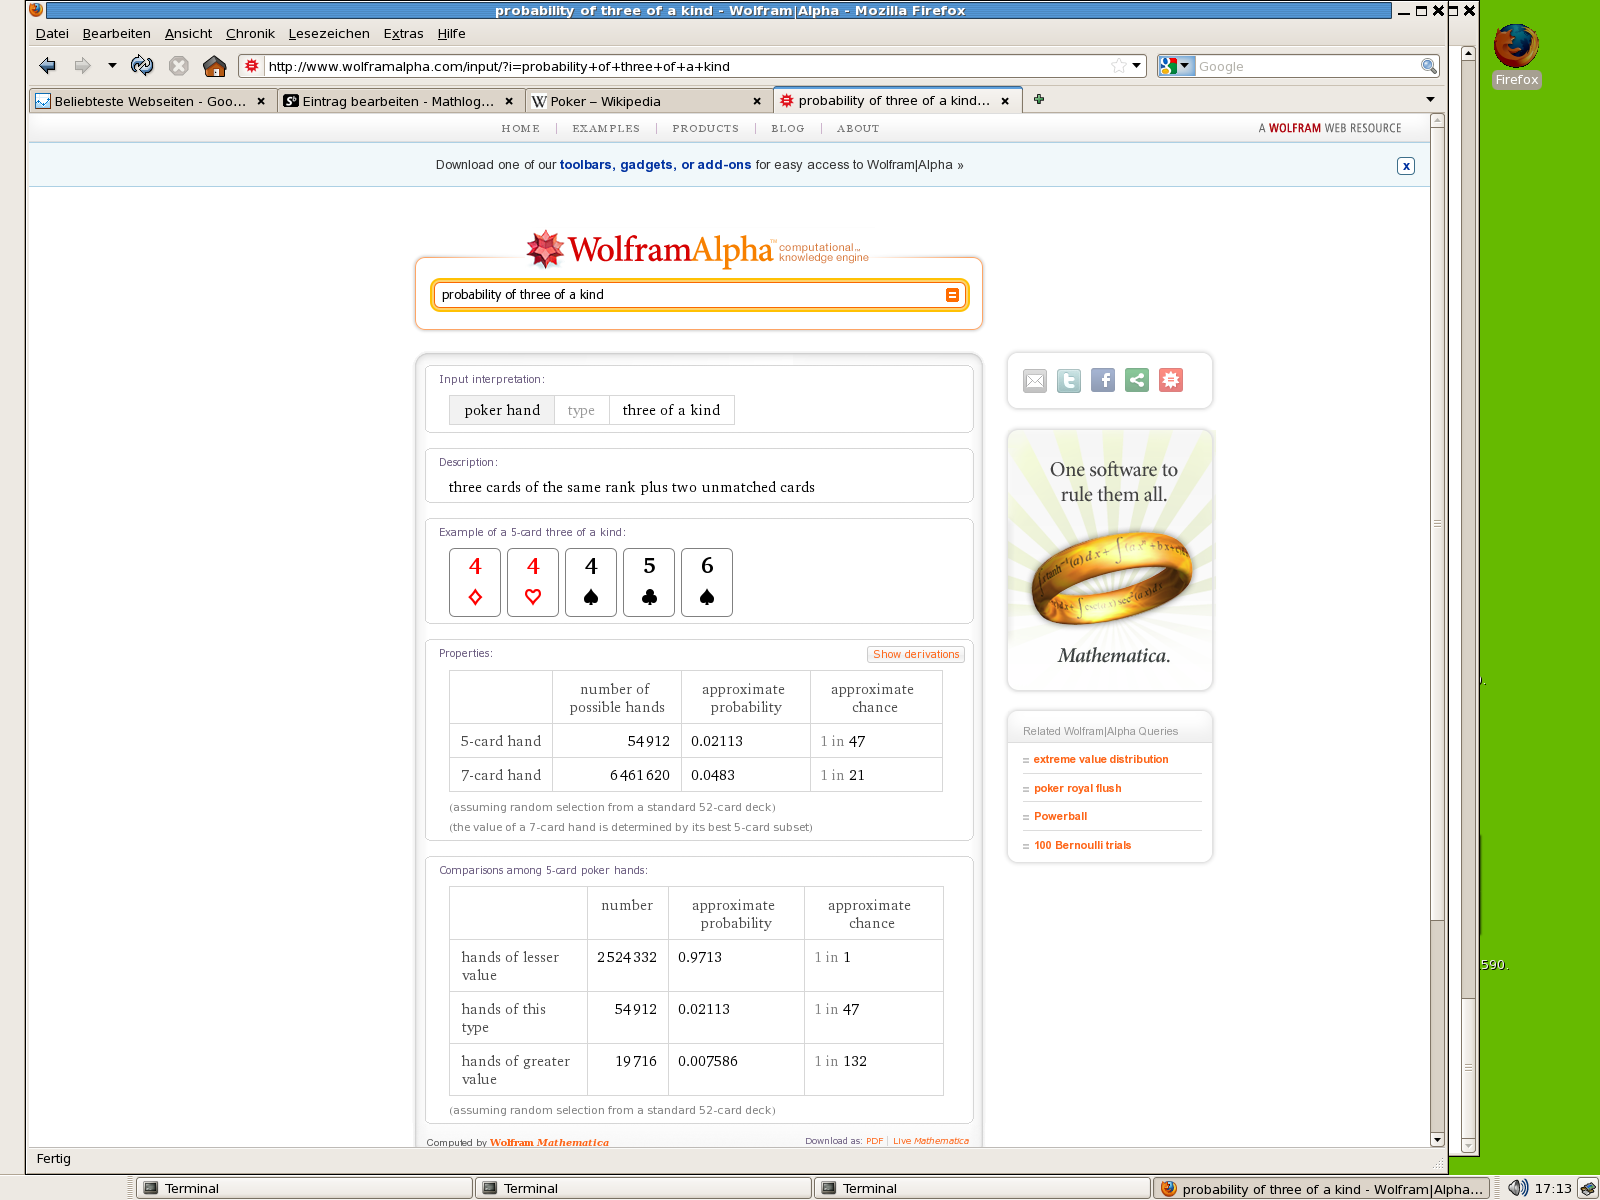The width and height of the screenshot is (1600, 1200).
Task: Share the result via the email icon
Action: [x=1035, y=381]
